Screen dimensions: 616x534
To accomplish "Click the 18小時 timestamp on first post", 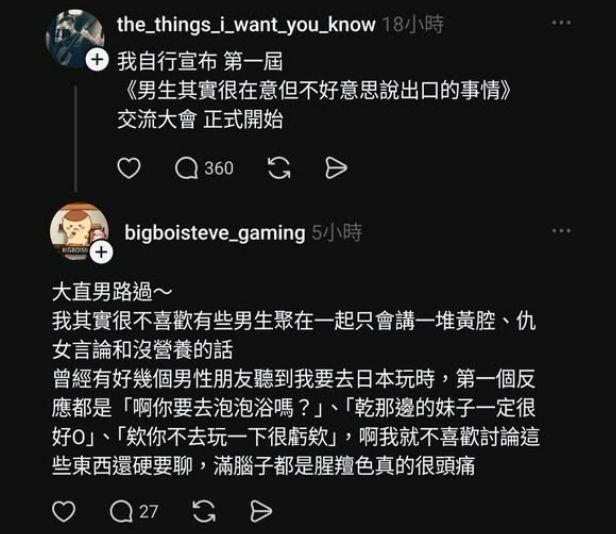I will point(413,24).
